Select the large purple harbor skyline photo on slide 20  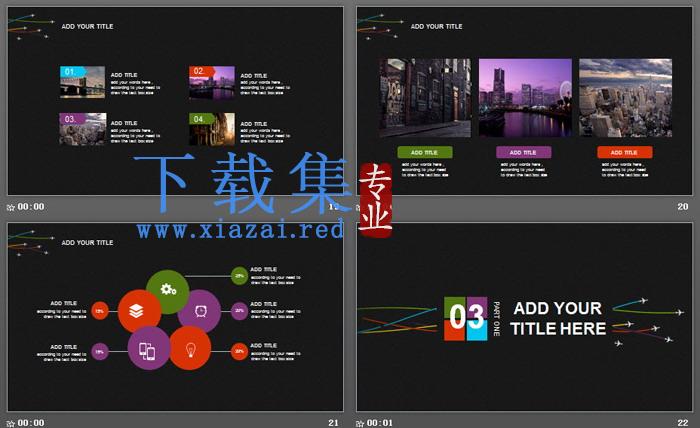point(525,98)
